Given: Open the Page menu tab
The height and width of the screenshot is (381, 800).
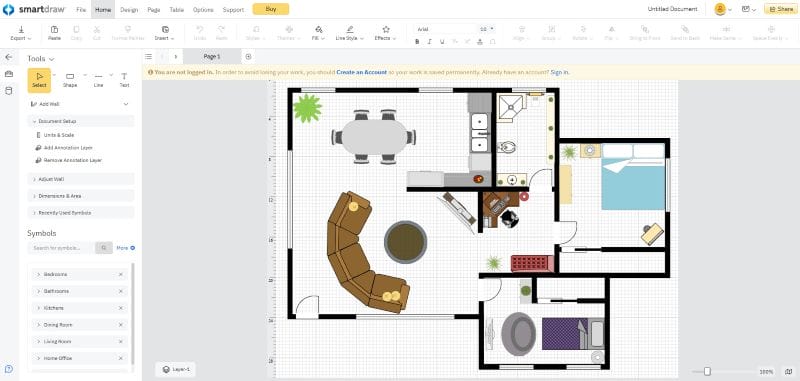Looking at the screenshot, I should 154,10.
